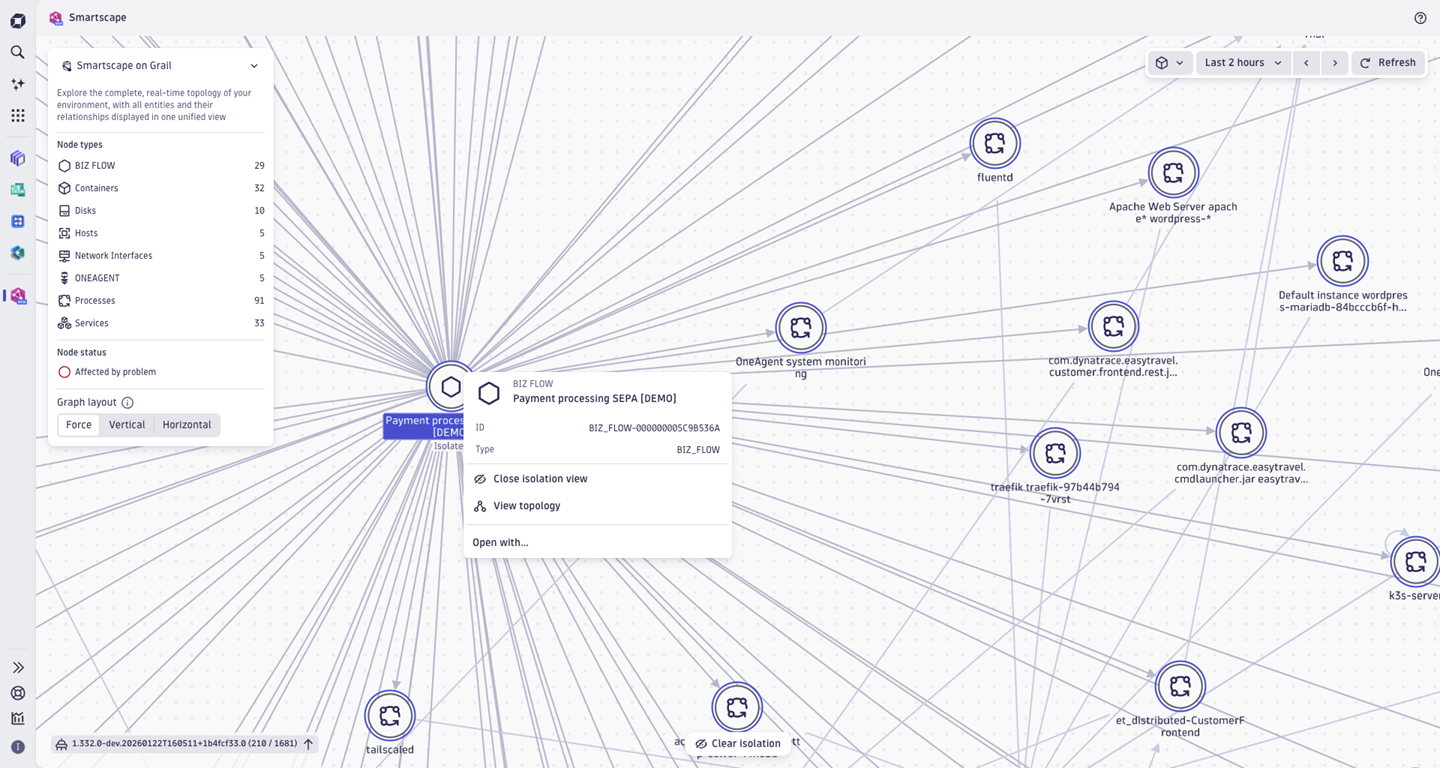1440x768 pixels.
Task: Select the Vertical graph layout
Action: (x=127, y=424)
